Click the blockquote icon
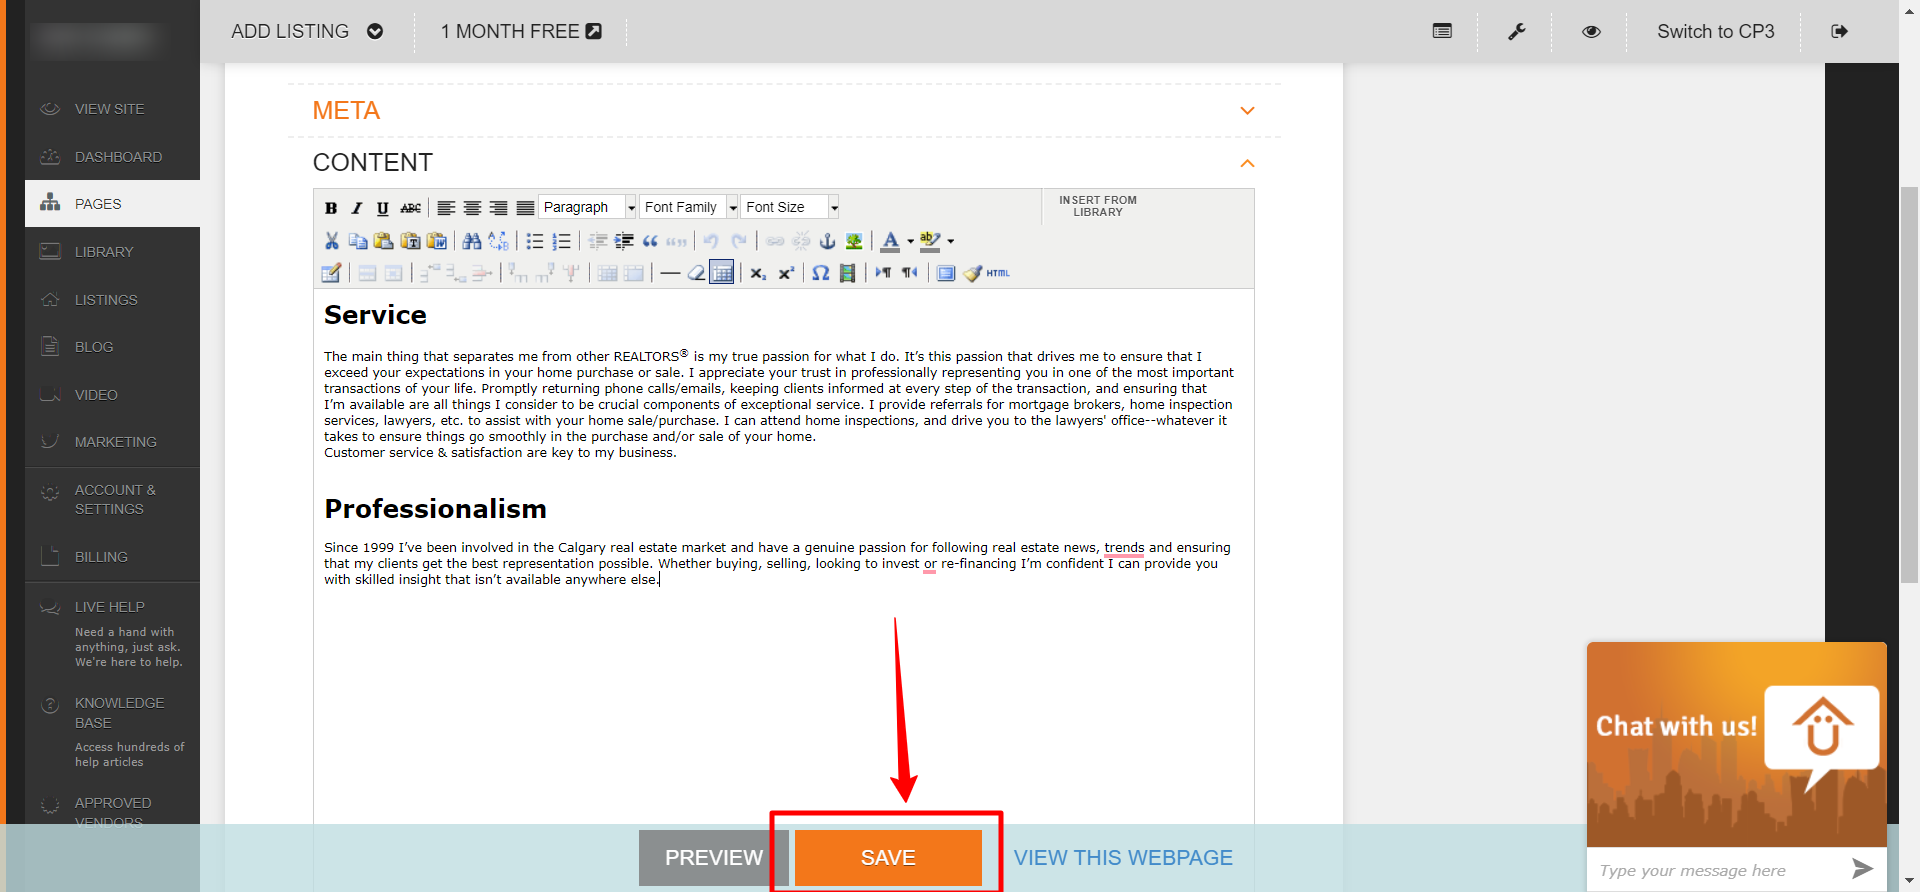The width and height of the screenshot is (1920, 892). click(650, 241)
